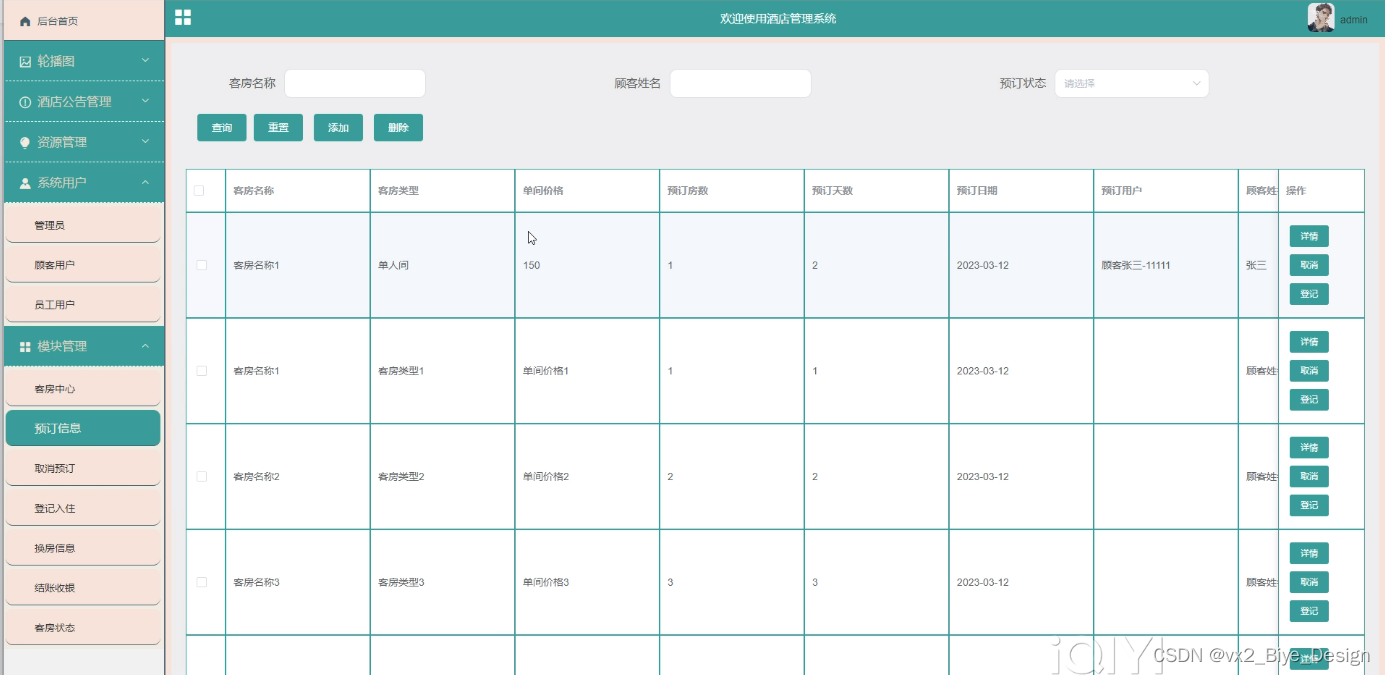Expand the 酒店公告管理 chevron
Viewport: 1385px width, 675px height.
coord(145,101)
